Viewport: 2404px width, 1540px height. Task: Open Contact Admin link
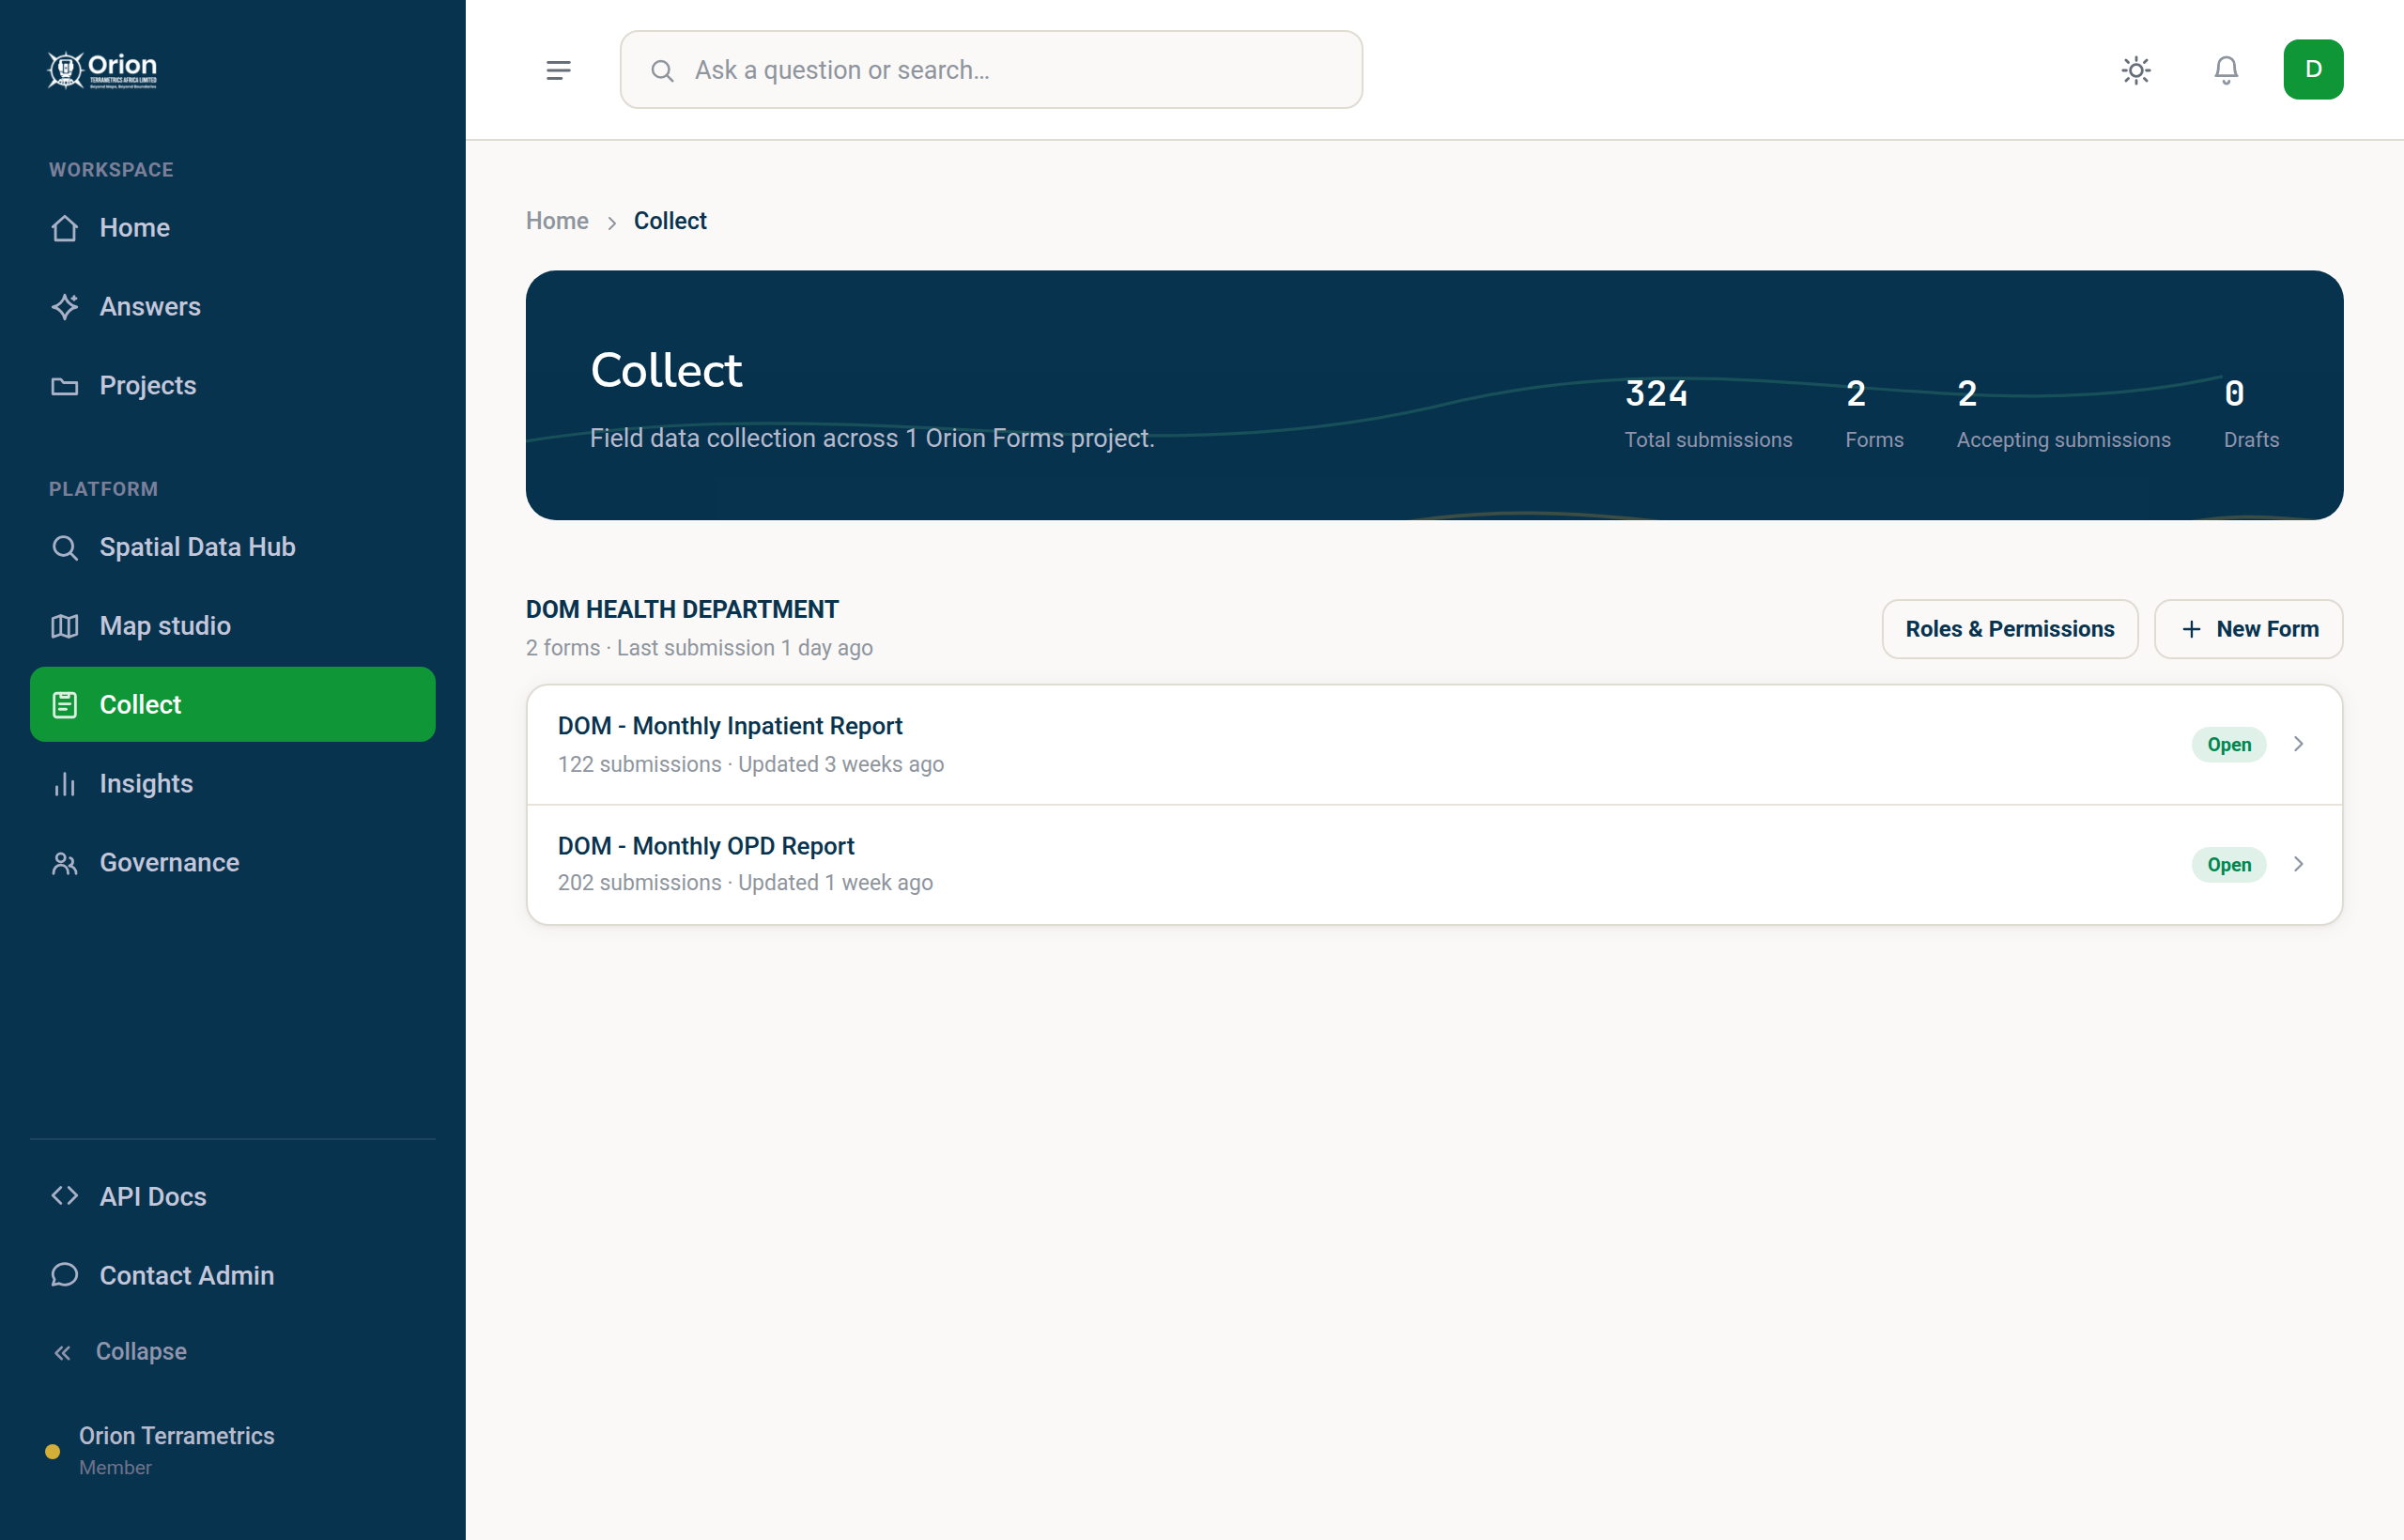pos(233,1275)
